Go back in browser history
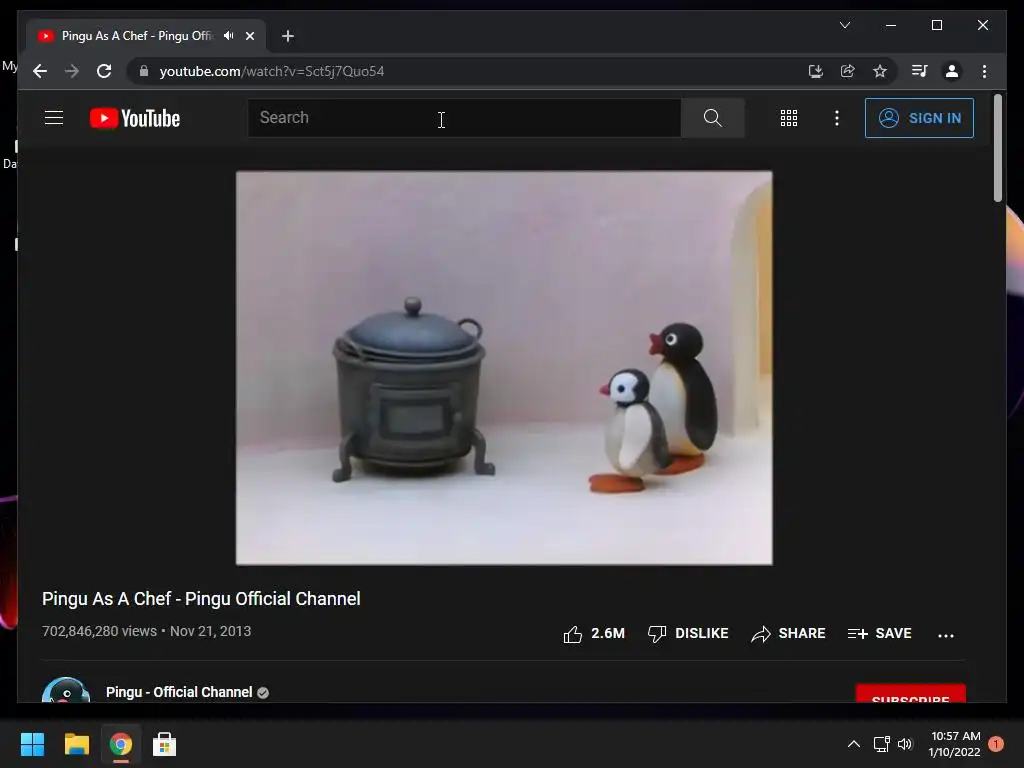This screenshot has width=1024, height=768. click(40, 71)
